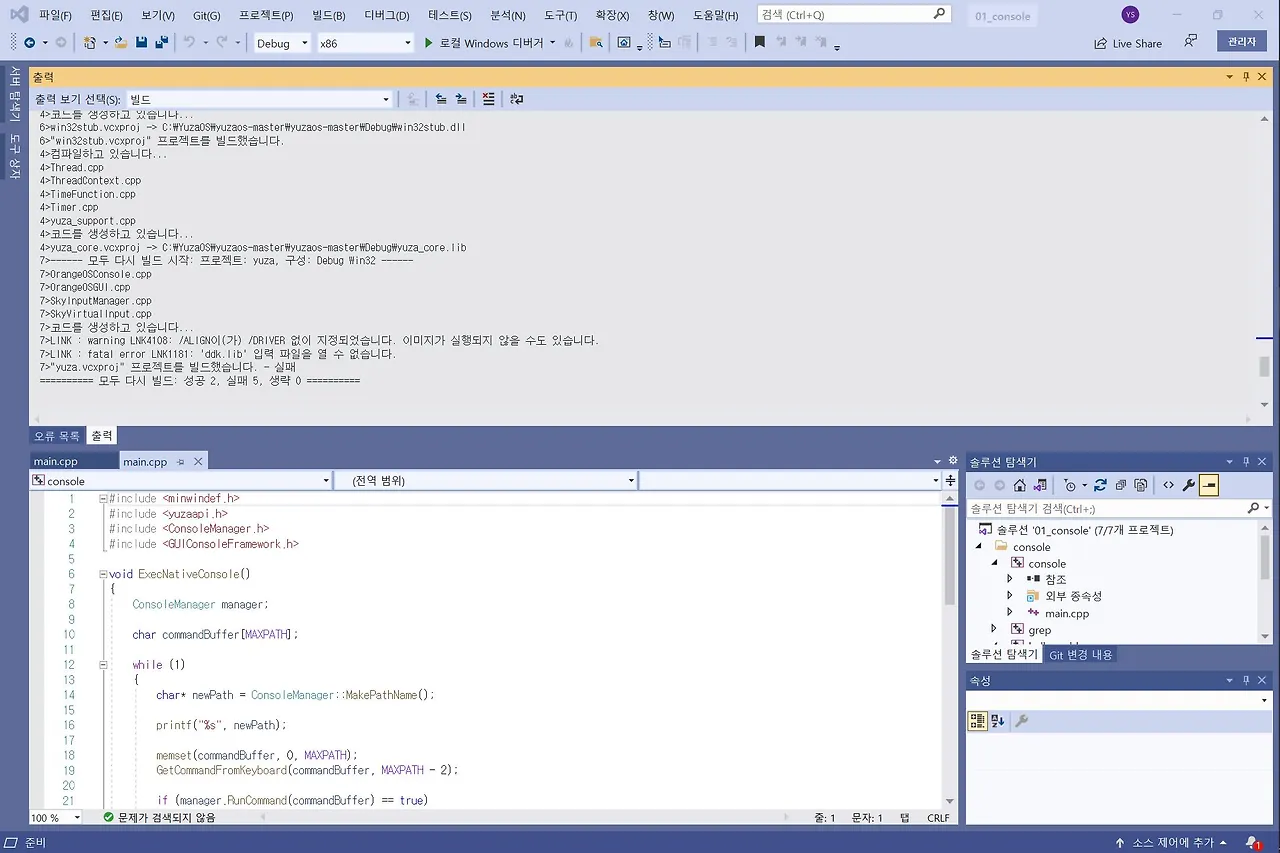1280x853 pixels.
Task: Open the 파일(F) menu
Action: point(55,15)
